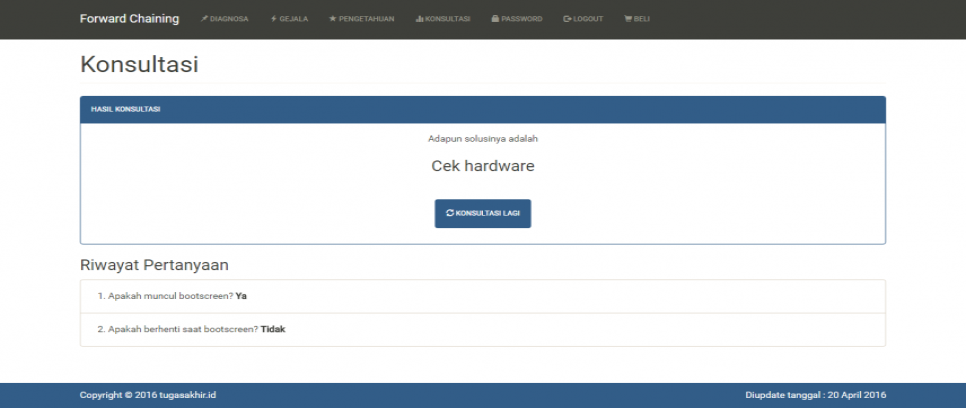Open the Password menu item
Screen dimensions: 966x408
click(517, 19)
